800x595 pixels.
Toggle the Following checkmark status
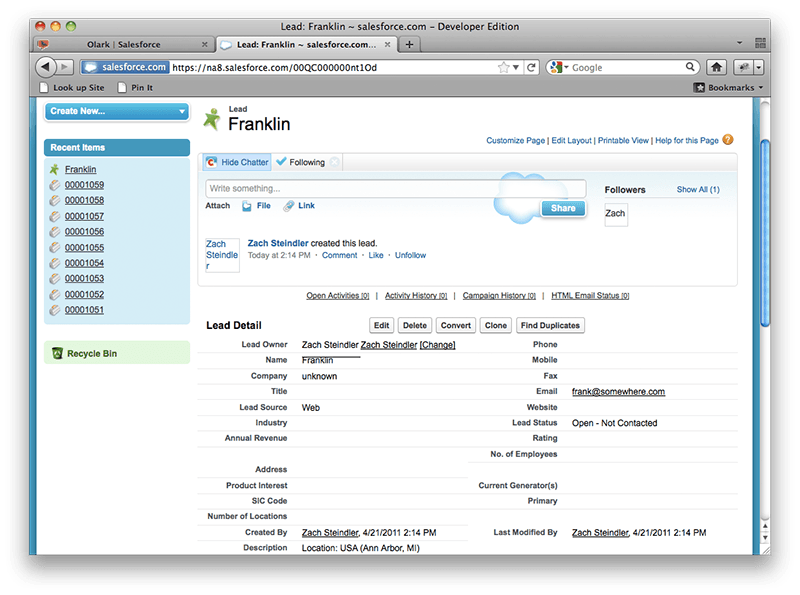click(x=282, y=162)
